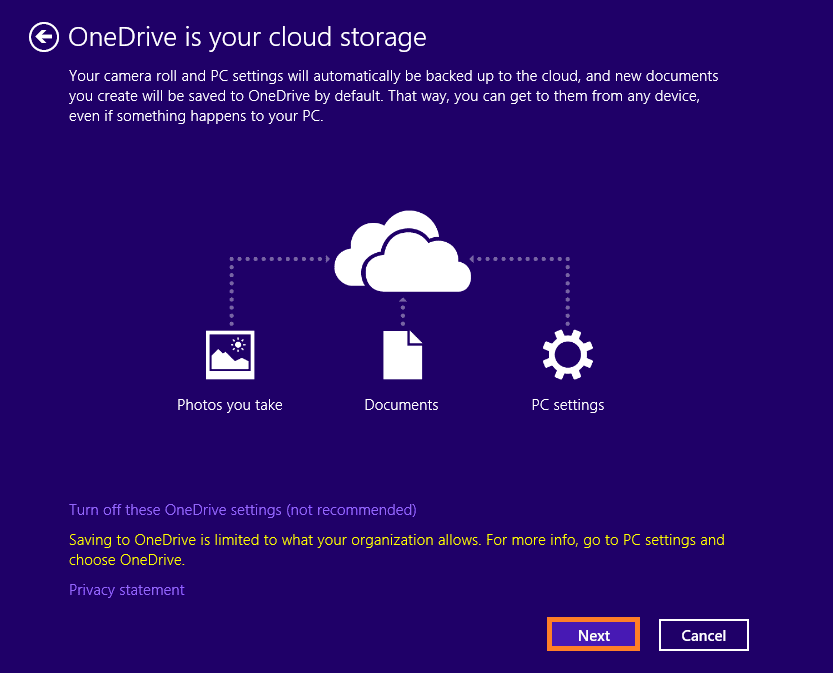Turn off these OneDrive settings link

[243, 510]
